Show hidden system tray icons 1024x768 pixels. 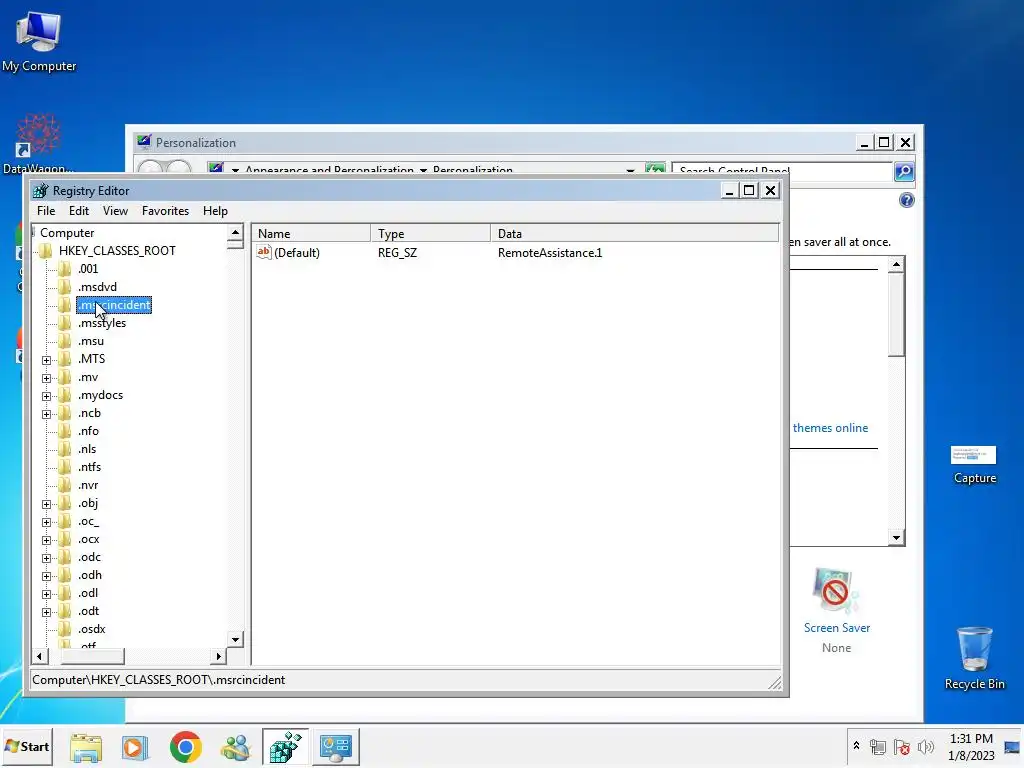click(856, 746)
